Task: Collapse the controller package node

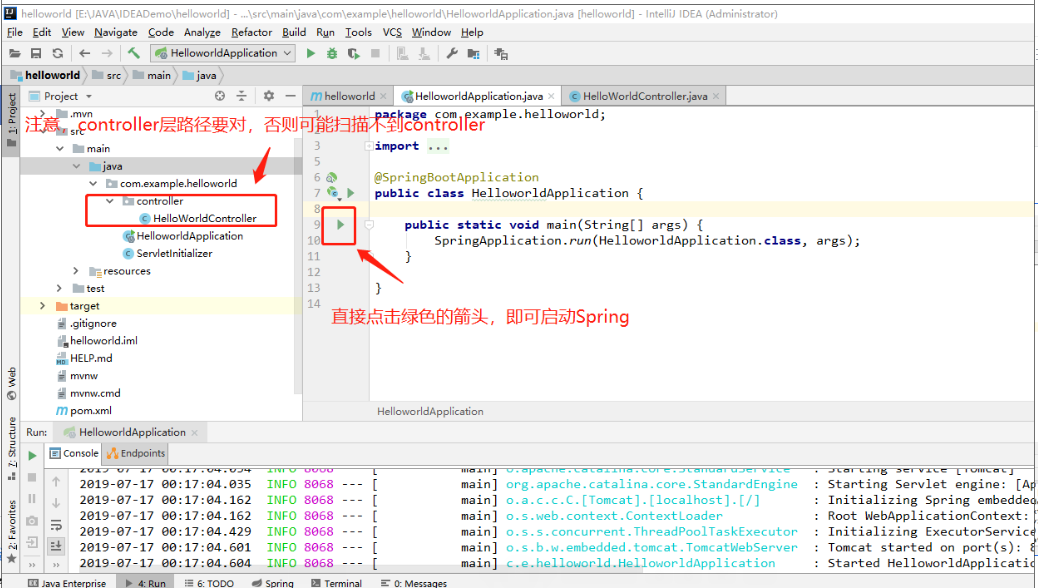Action: (110, 201)
